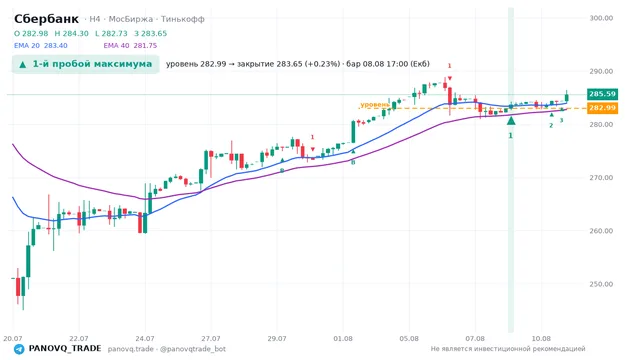Viewport: 640px width, 360px height.
Task: Click the 1-й пробой максимума badge
Action: coord(85,64)
